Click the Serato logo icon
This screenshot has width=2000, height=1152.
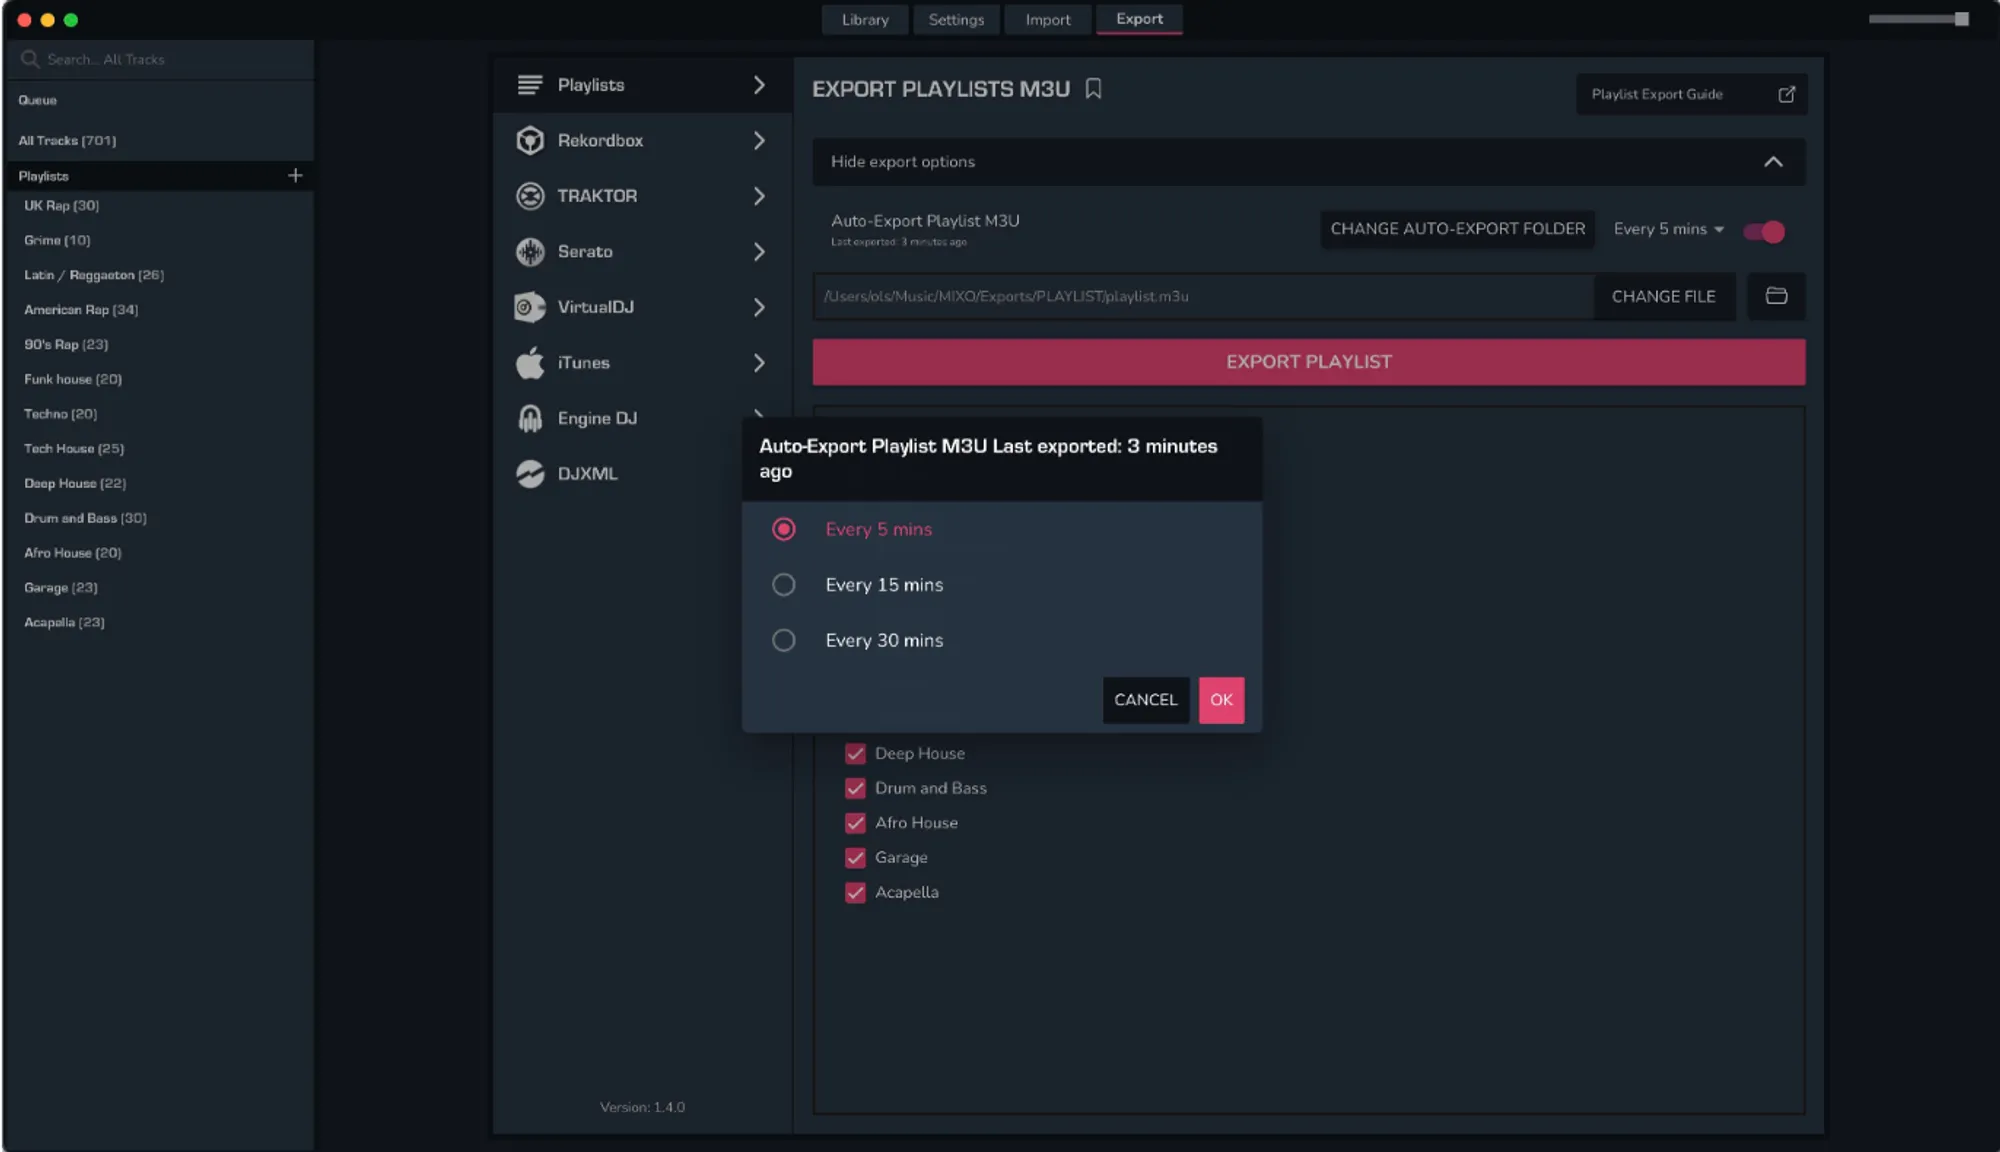529,252
